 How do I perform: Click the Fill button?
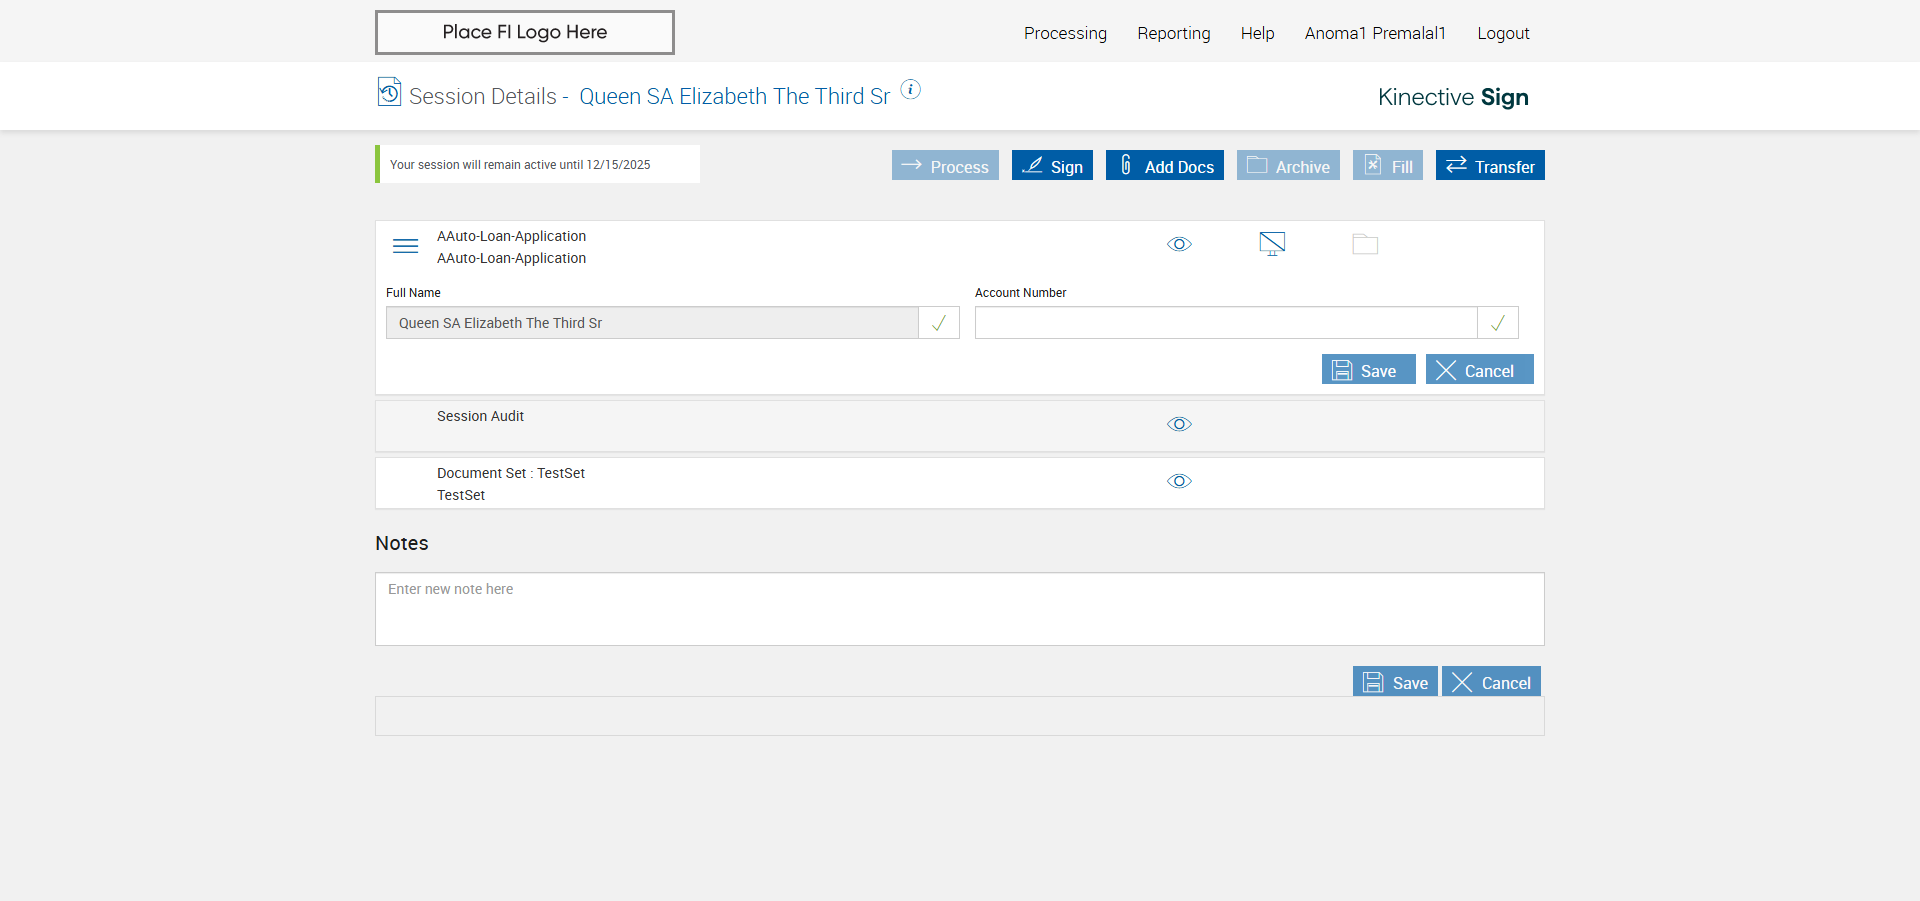pyautogui.click(x=1388, y=165)
